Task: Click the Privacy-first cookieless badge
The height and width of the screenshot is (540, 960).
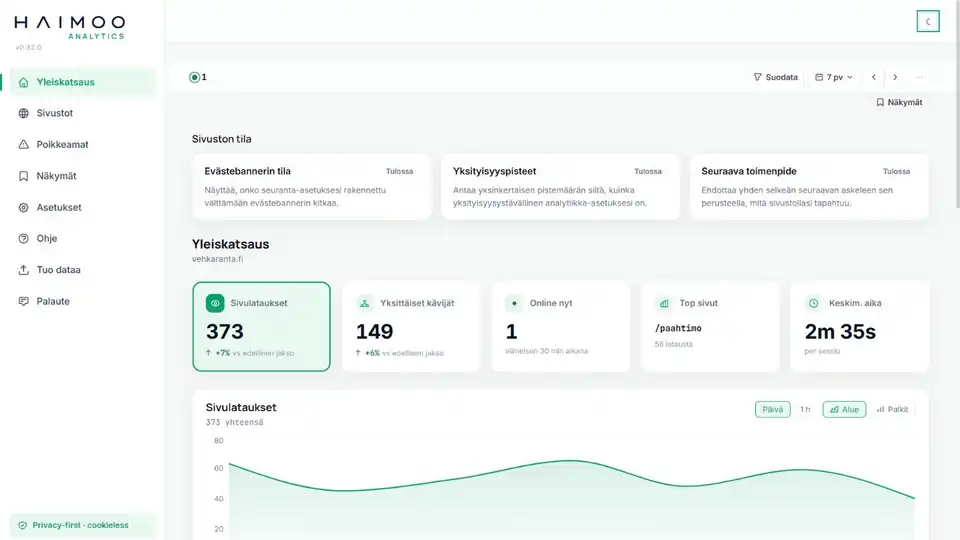Action: pos(83,525)
